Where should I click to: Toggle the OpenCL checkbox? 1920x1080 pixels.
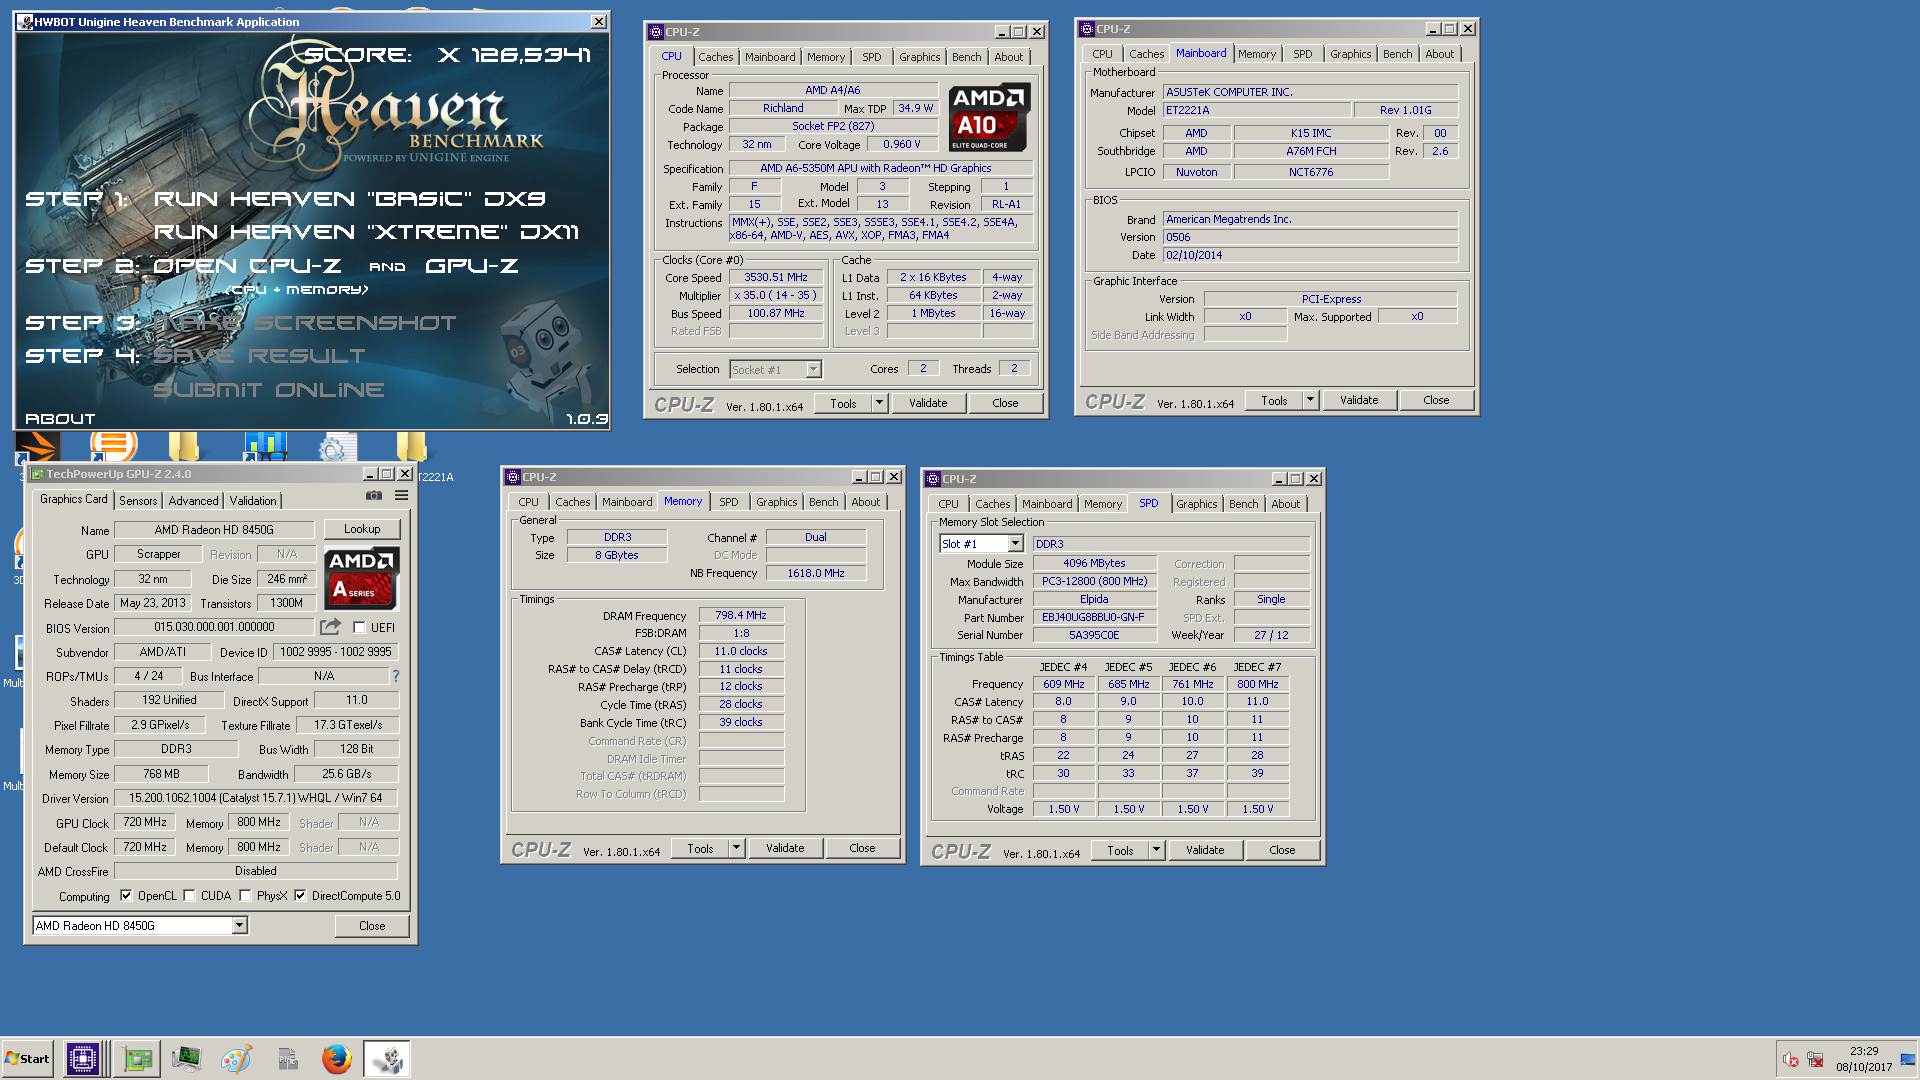(x=126, y=896)
